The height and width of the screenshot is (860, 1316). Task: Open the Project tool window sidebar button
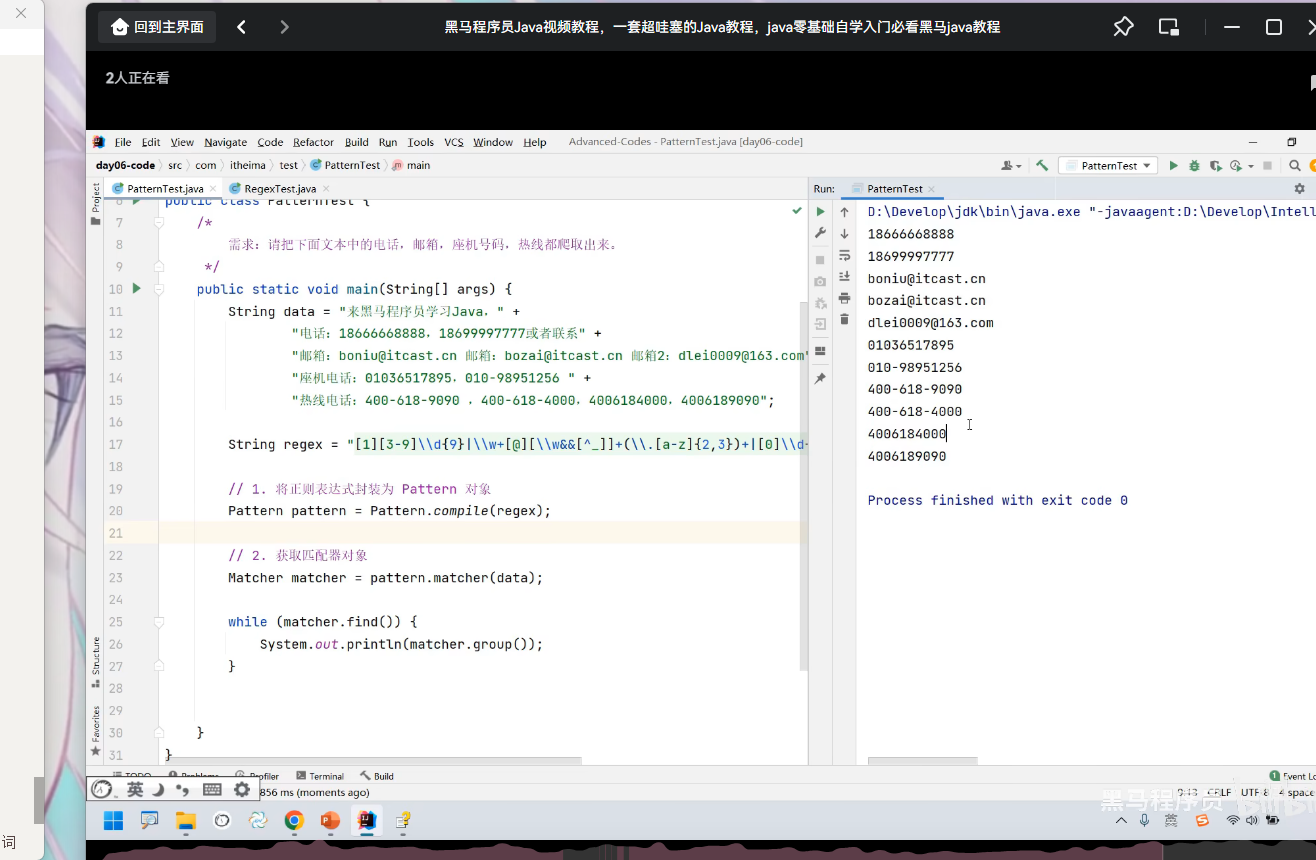pyautogui.click(x=96, y=203)
